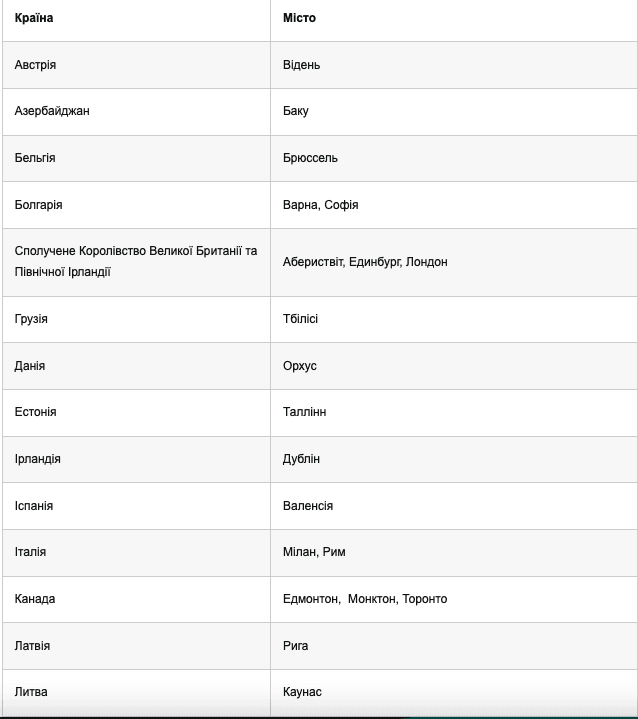Click the 'Місто' column header
638x719 pixels.
(299, 18)
